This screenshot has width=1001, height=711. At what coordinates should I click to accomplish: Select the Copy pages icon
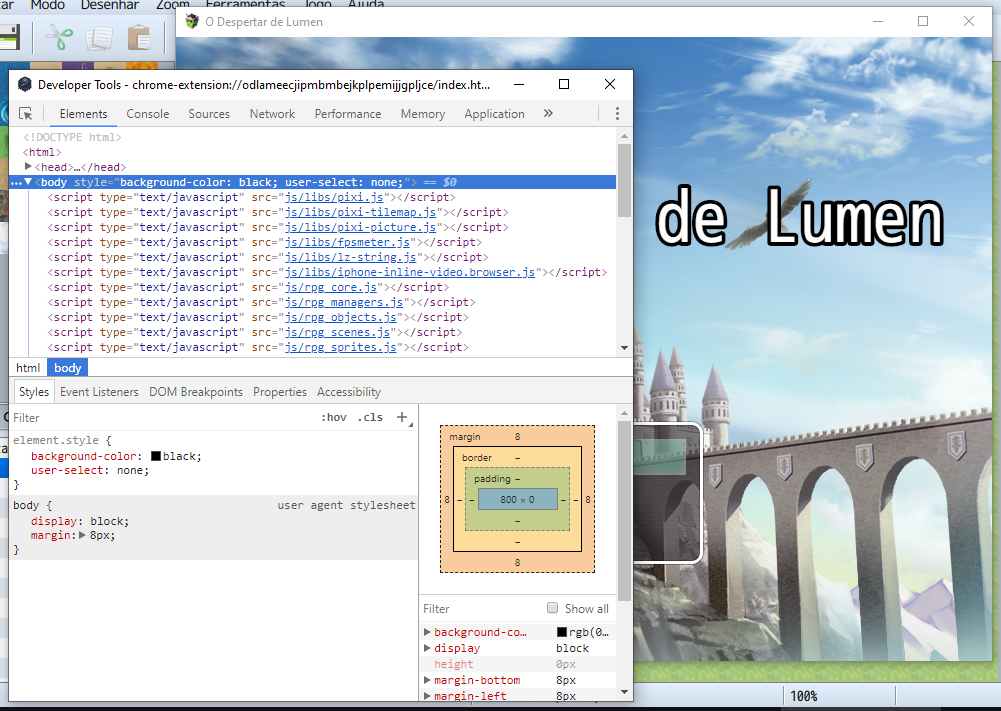click(x=99, y=39)
